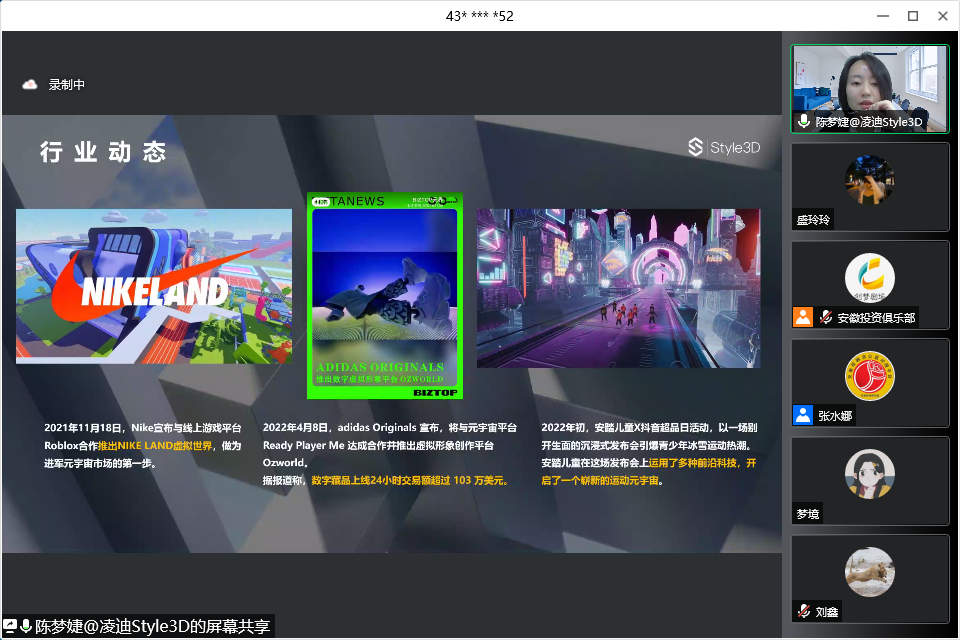Click microphone icon in screen share status bar

coord(26,626)
